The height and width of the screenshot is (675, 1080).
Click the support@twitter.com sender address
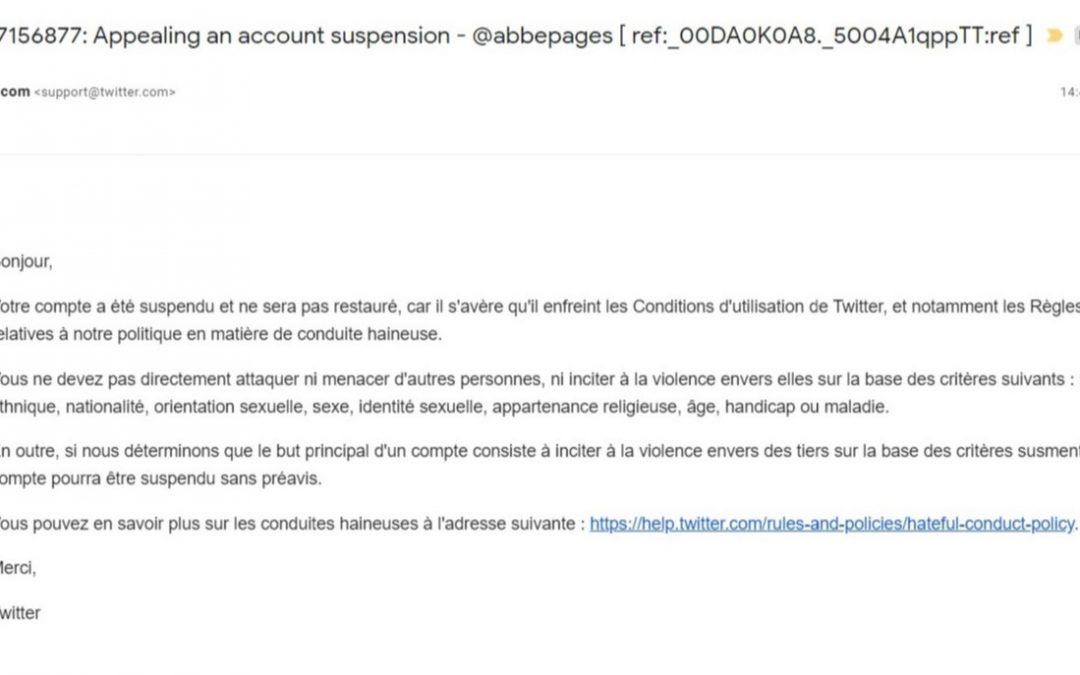point(105,92)
